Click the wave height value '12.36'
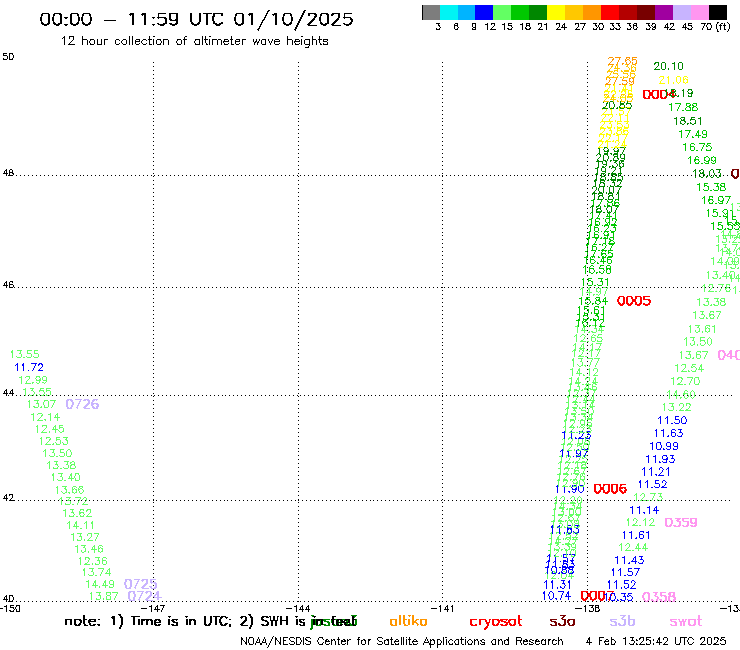The height and width of the screenshot is (650, 740). pos(92,561)
